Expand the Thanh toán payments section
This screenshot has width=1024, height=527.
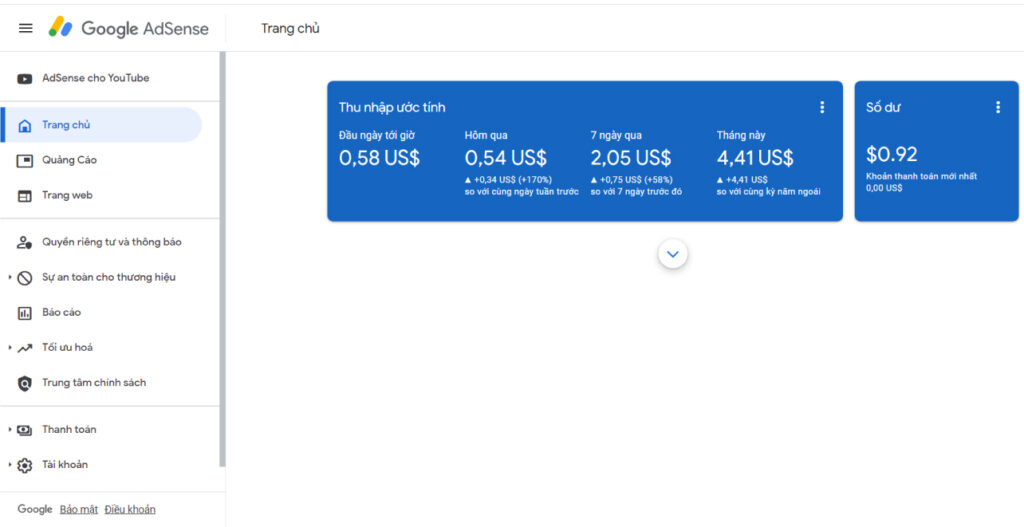pos(10,430)
